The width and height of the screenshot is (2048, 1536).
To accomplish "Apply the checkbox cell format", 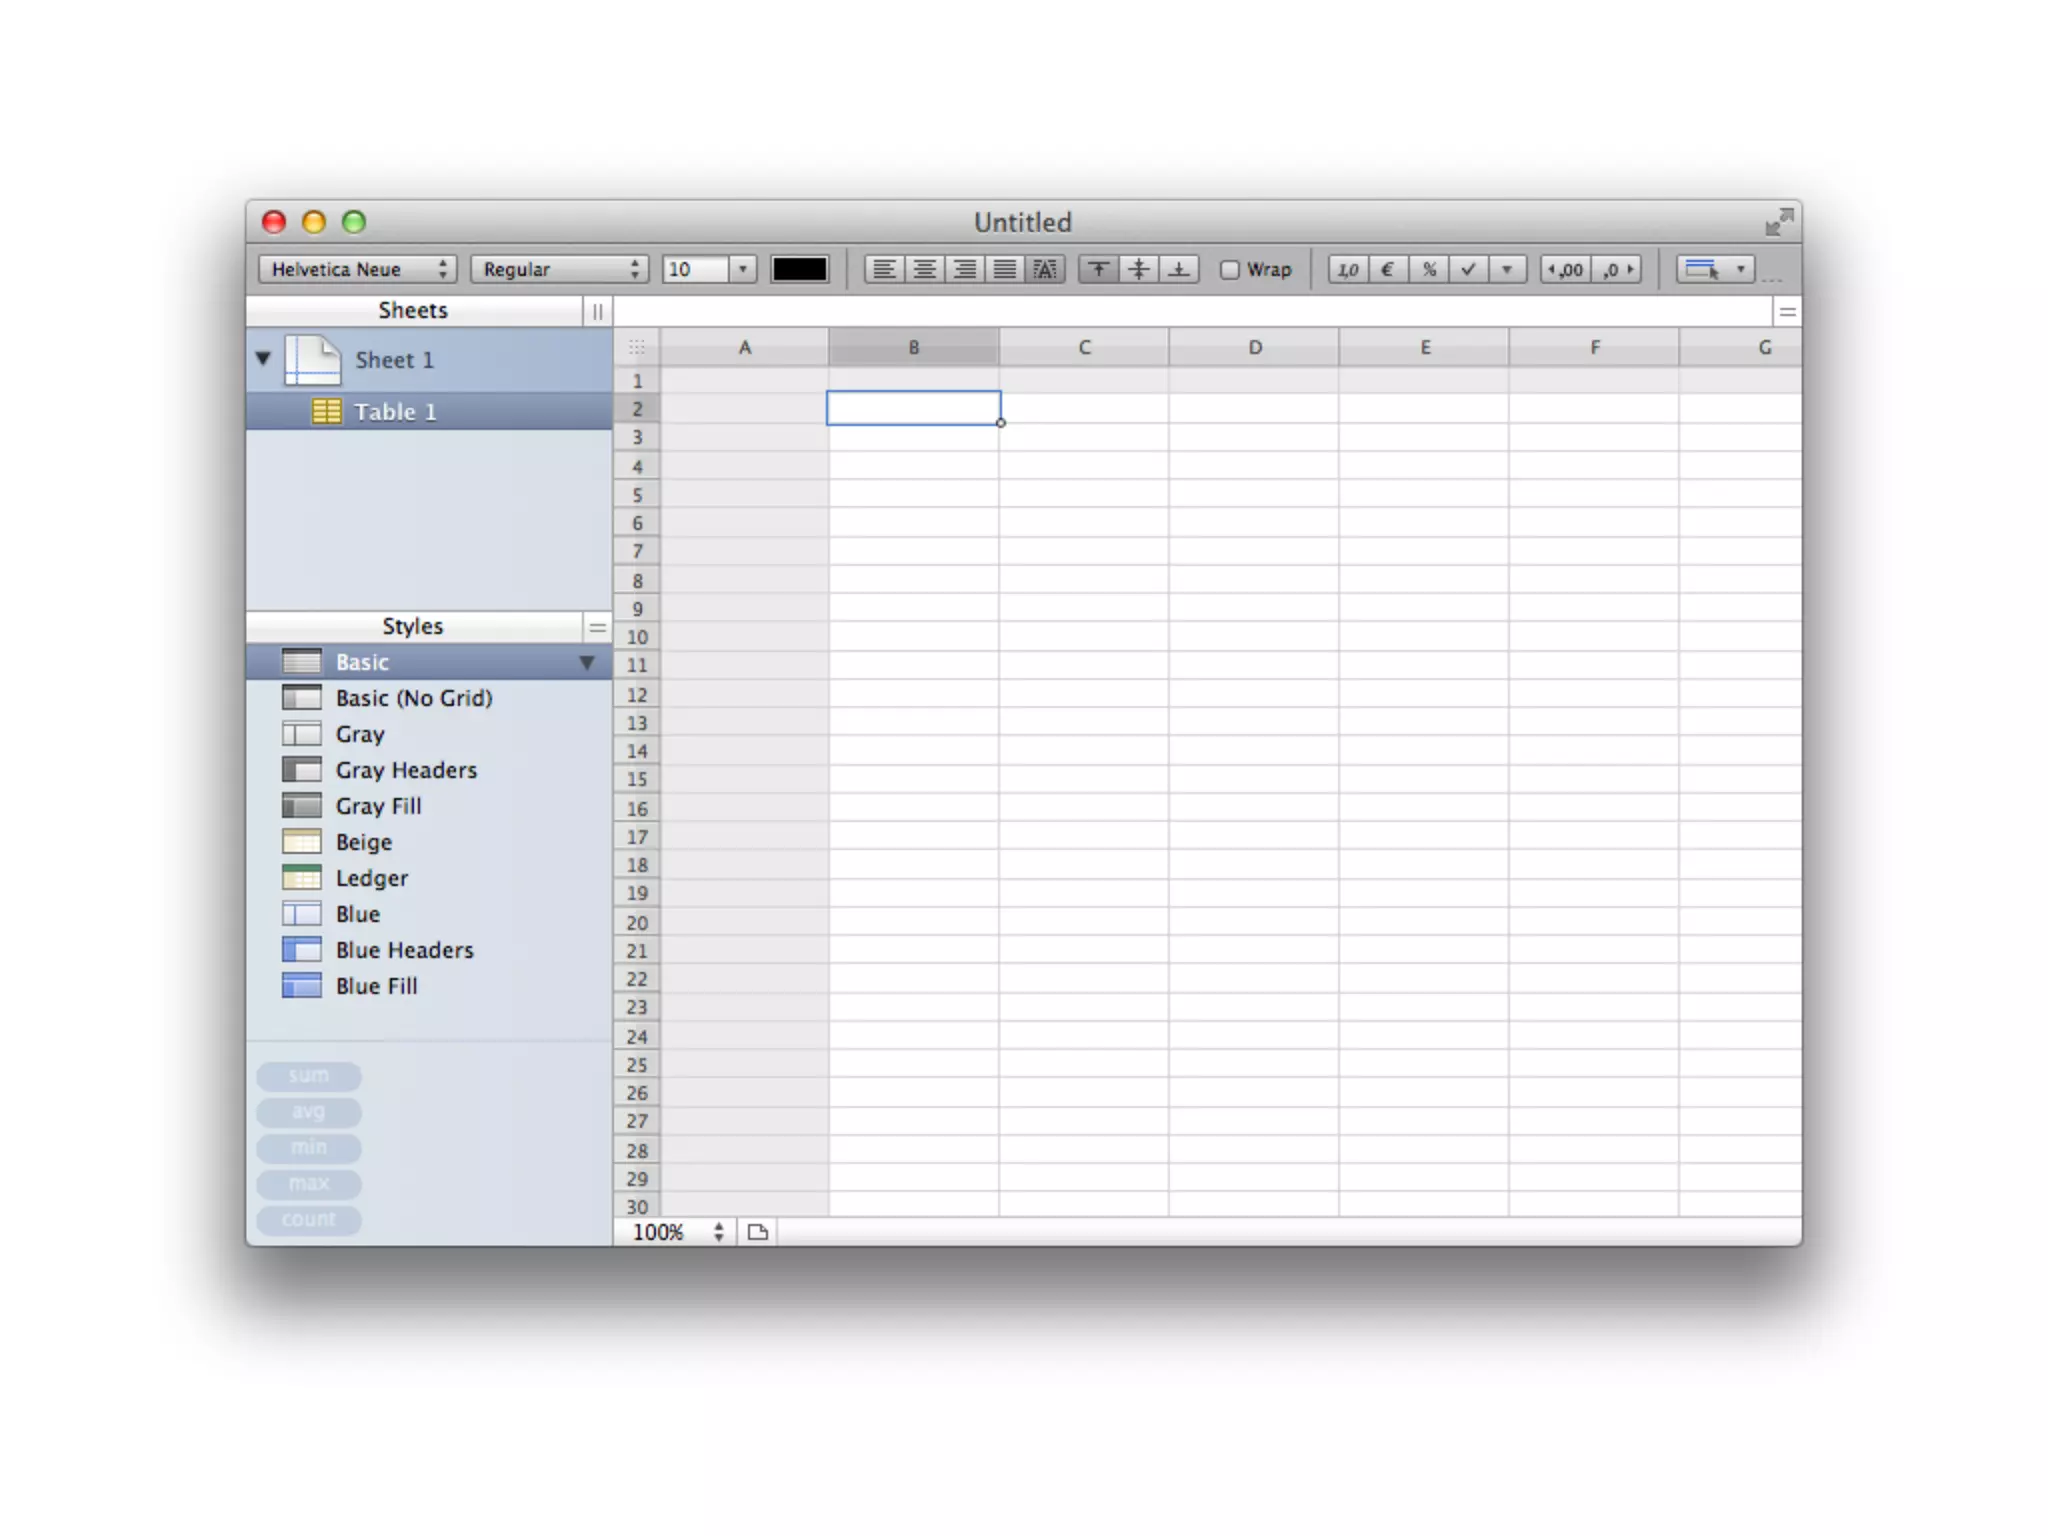I will tap(1468, 270).
